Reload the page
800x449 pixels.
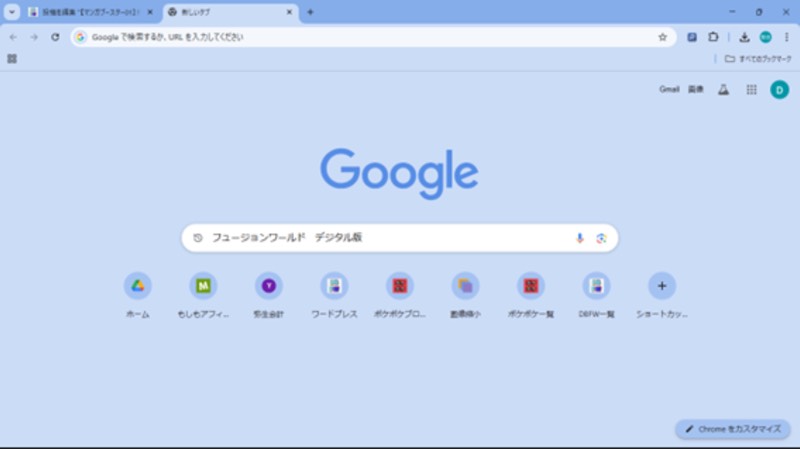click(55, 37)
